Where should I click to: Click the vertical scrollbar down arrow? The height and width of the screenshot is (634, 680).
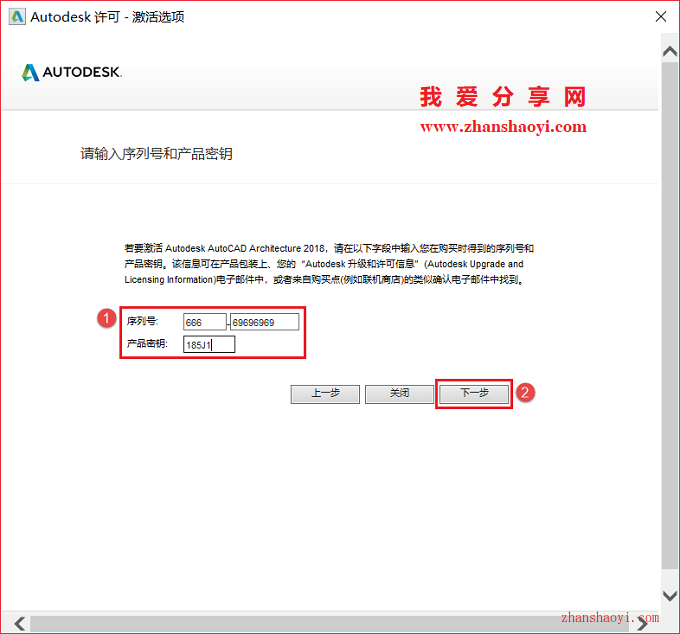pyautogui.click(x=670, y=596)
